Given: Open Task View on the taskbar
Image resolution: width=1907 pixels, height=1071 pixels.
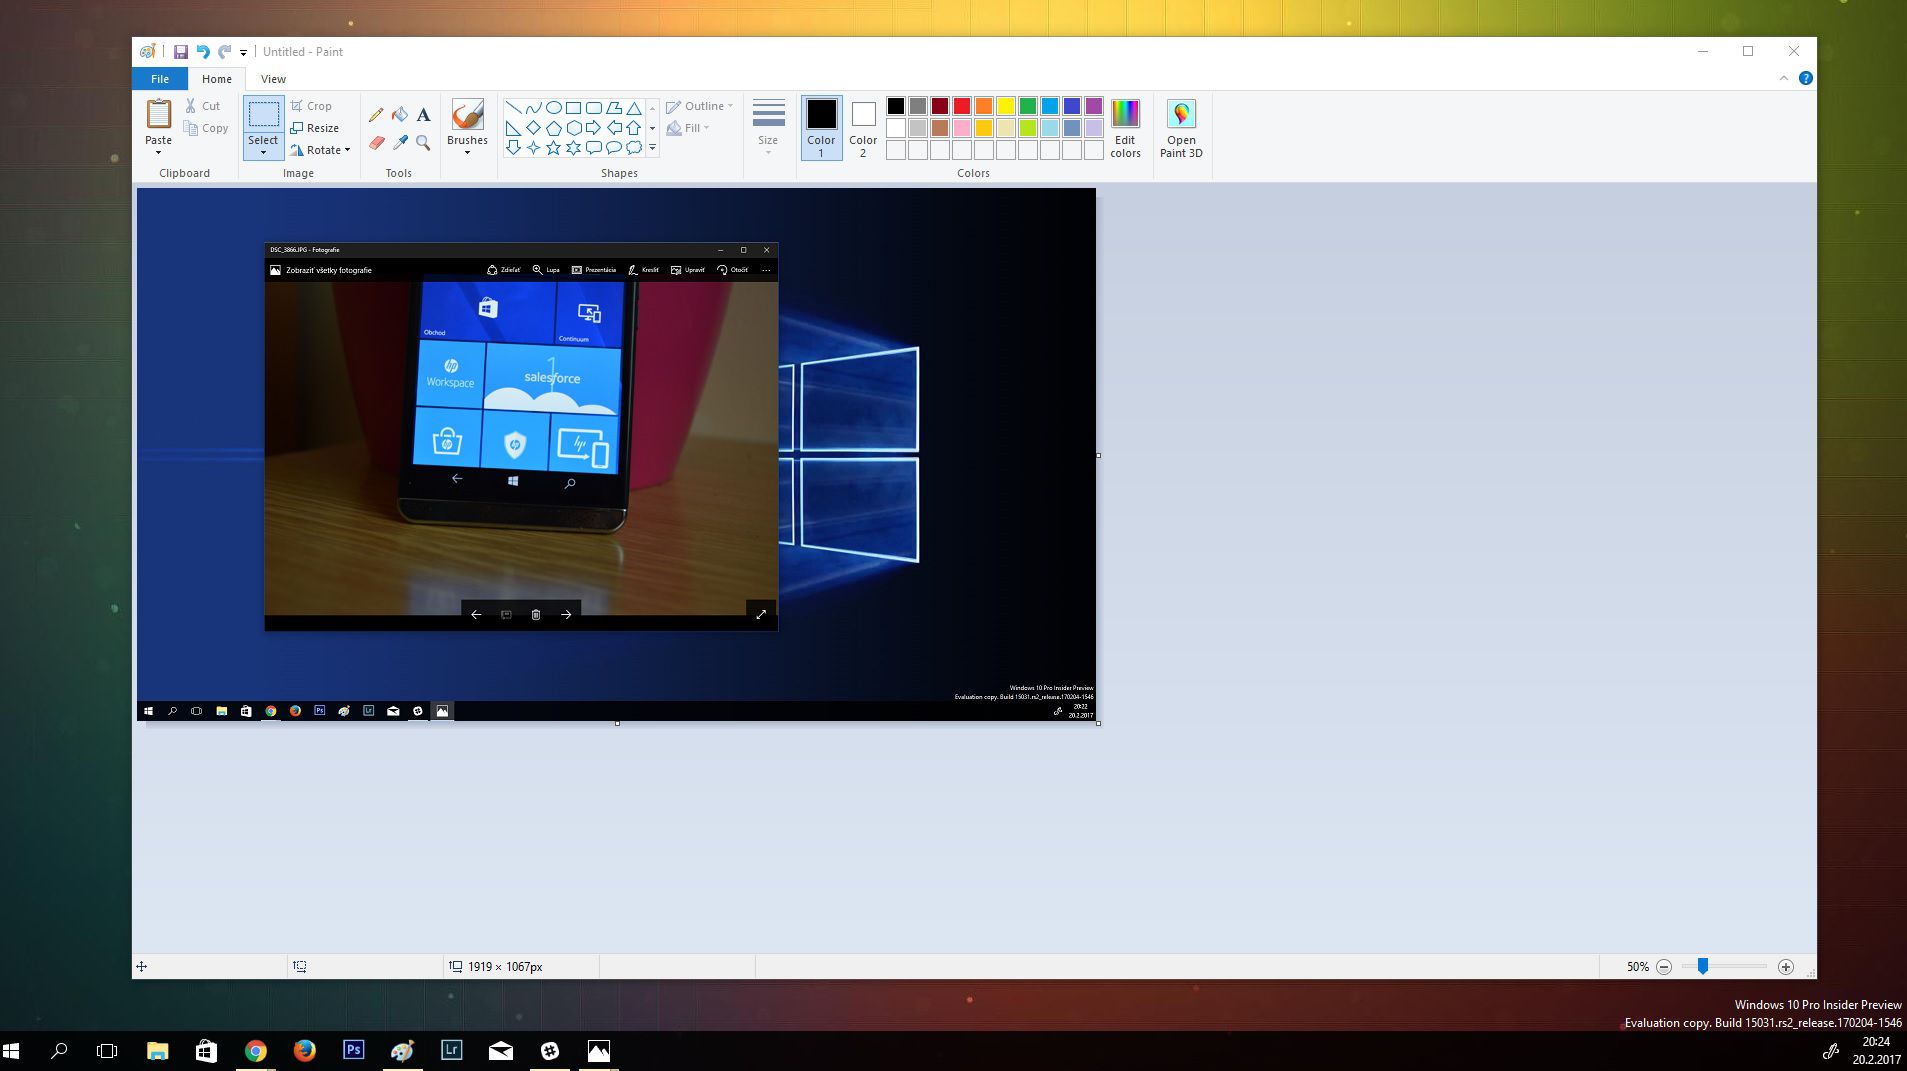Looking at the screenshot, I should [x=106, y=1050].
